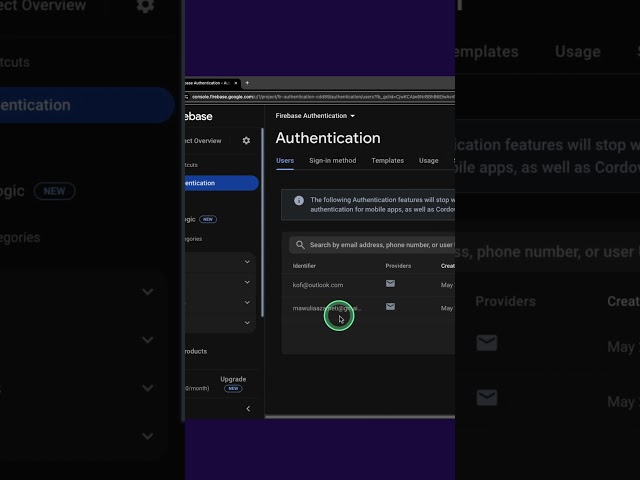Expand the second sidebar category chevron

pyautogui.click(x=247, y=282)
